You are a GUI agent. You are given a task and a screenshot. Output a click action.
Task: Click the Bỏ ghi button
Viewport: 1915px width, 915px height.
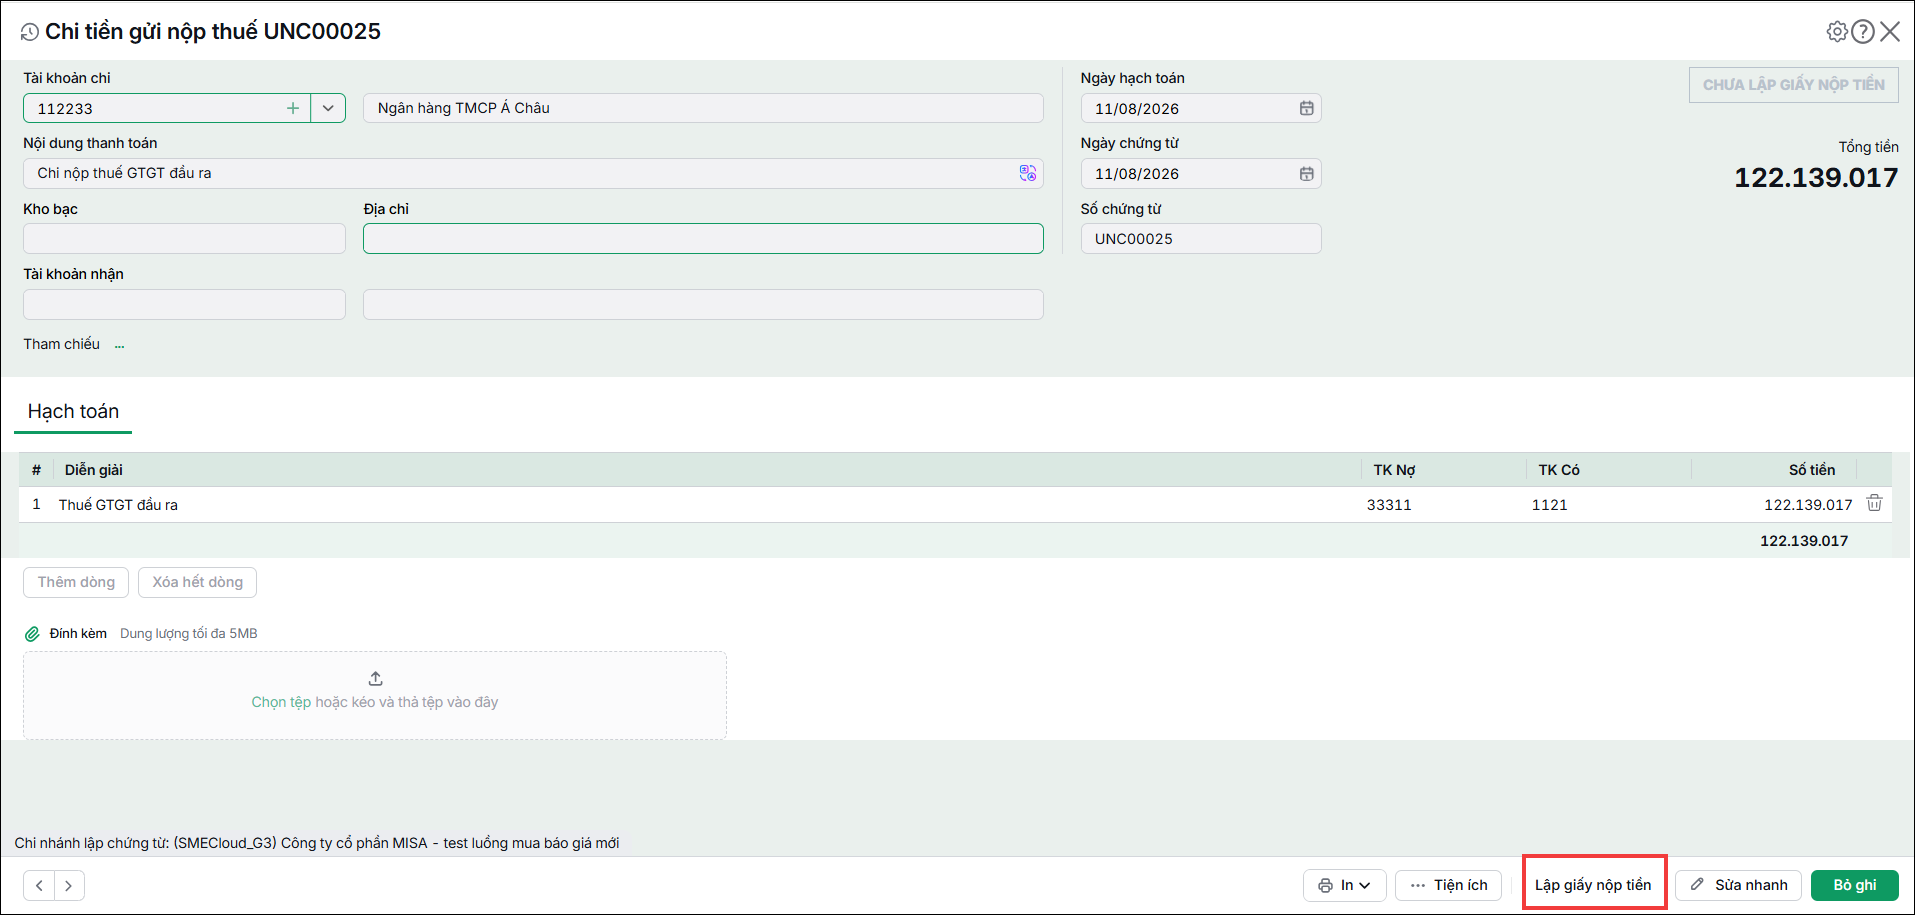pos(1854,885)
